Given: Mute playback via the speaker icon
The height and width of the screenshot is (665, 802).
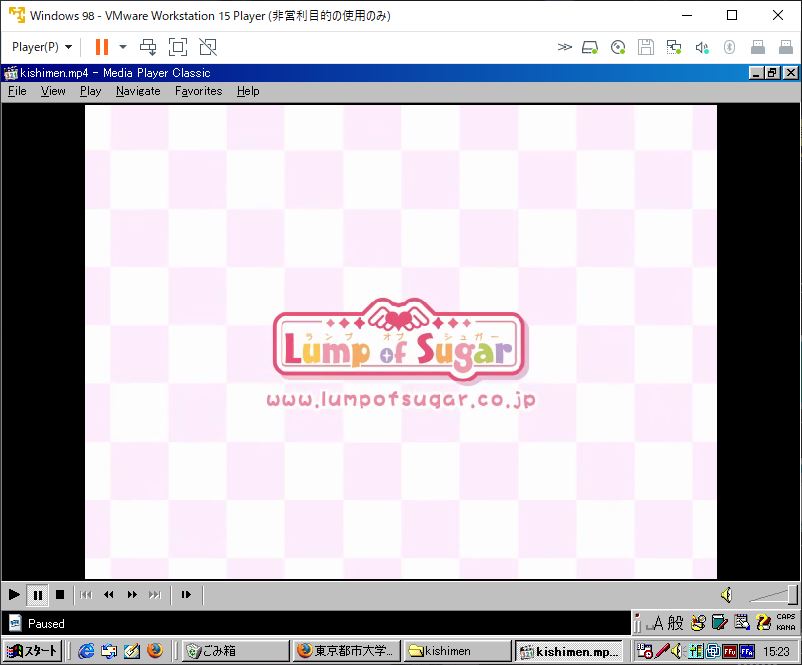Looking at the screenshot, I should (726, 593).
